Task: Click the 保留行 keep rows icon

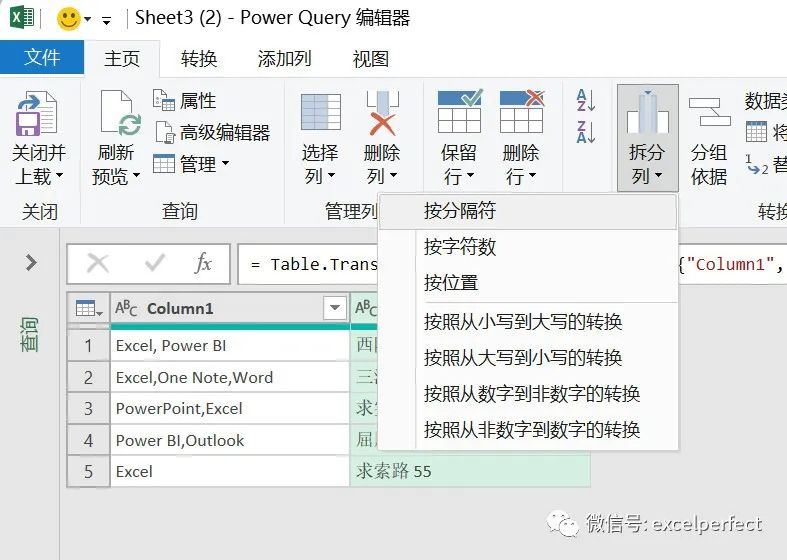Action: pyautogui.click(x=459, y=111)
